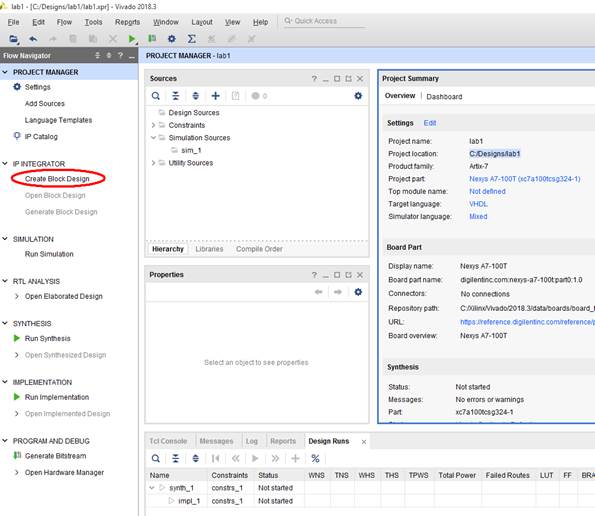Image resolution: width=595 pixels, height=516 pixels.
Task: Expand all in Design Runs panel
Action: tap(195, 459)
